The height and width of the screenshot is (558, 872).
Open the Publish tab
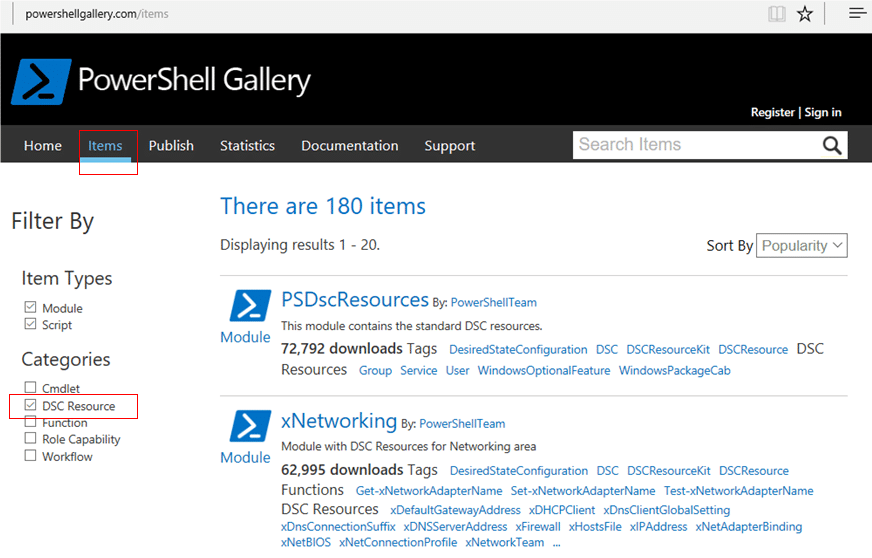pyautogui.click(x=171, y=146)
